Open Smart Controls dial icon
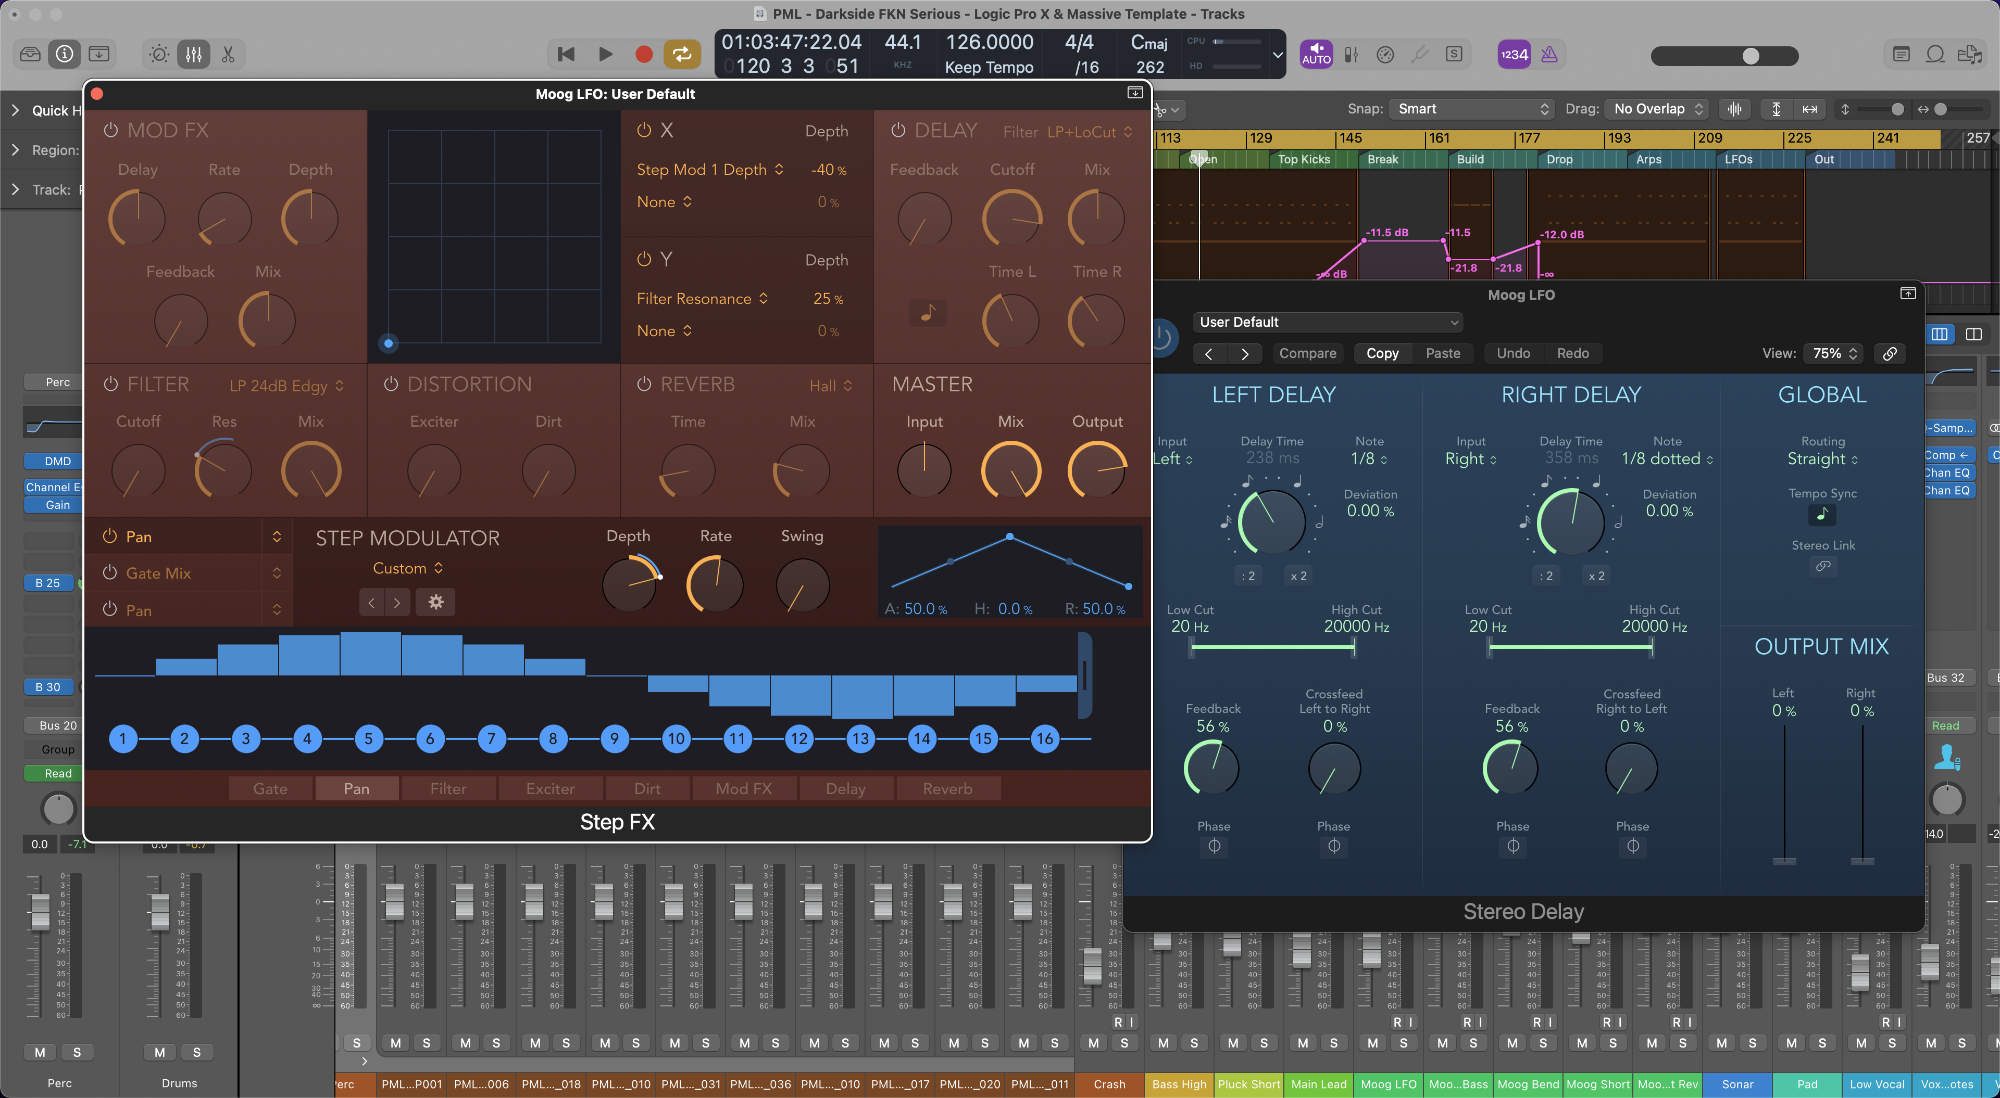 (159, 54)
